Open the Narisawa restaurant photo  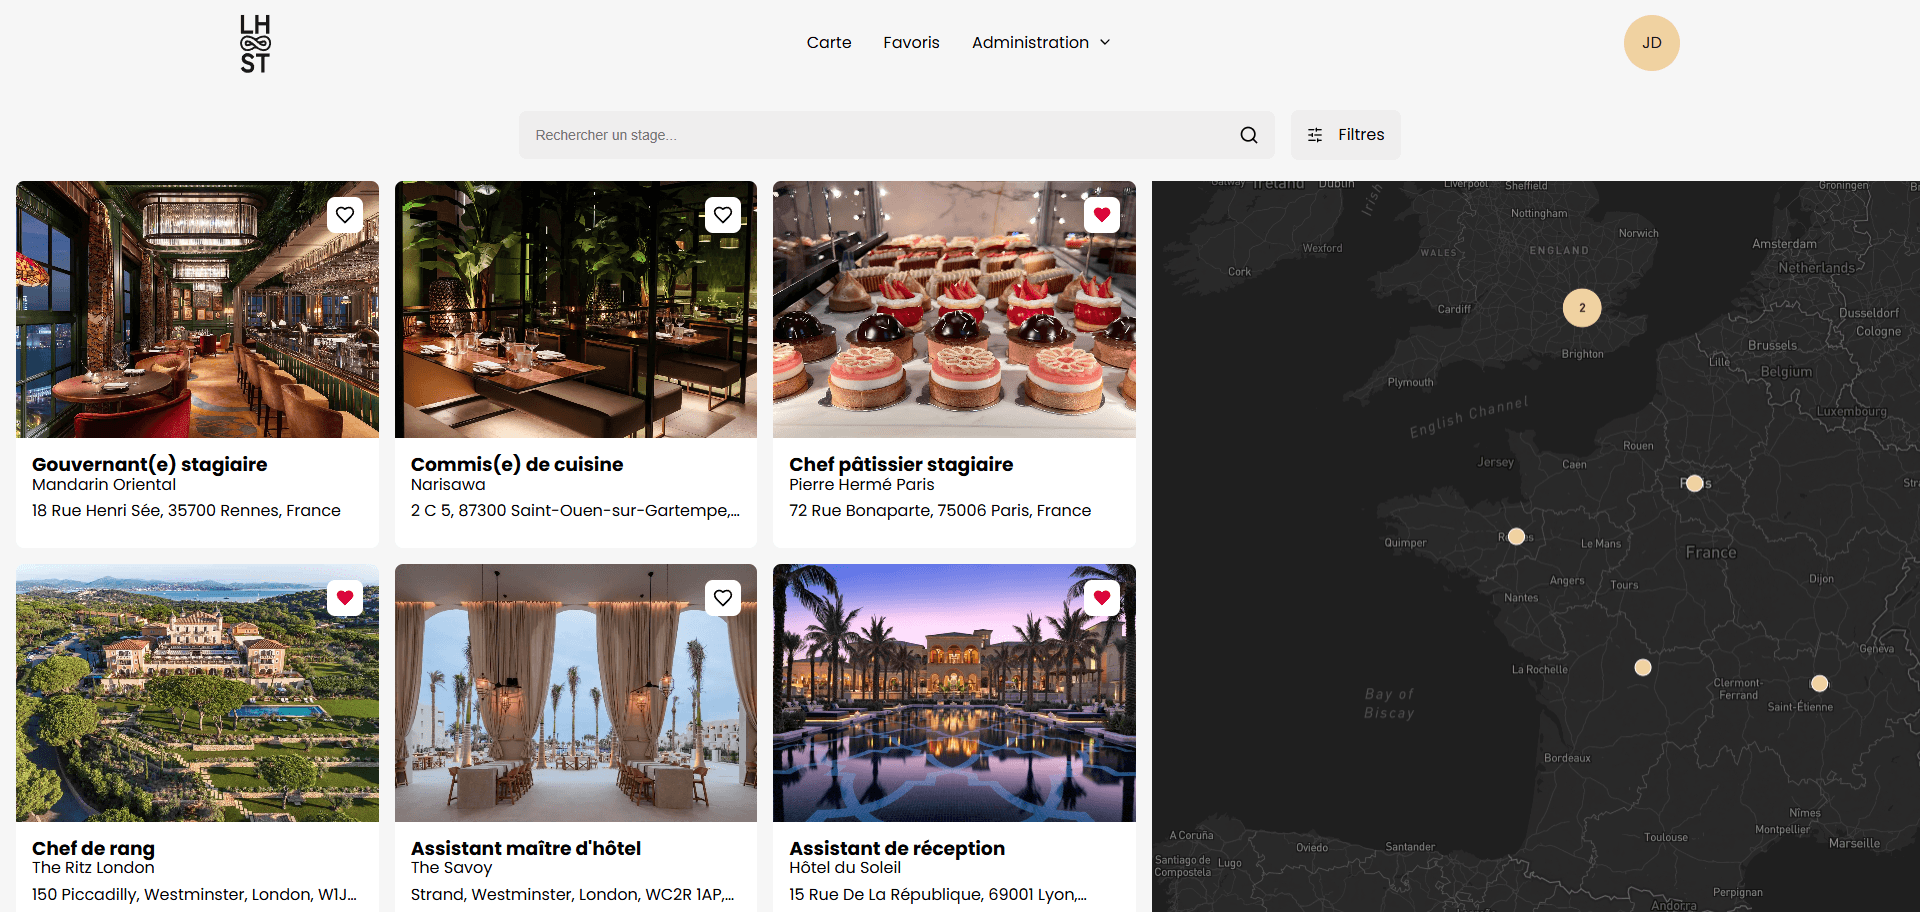[576, 309]
